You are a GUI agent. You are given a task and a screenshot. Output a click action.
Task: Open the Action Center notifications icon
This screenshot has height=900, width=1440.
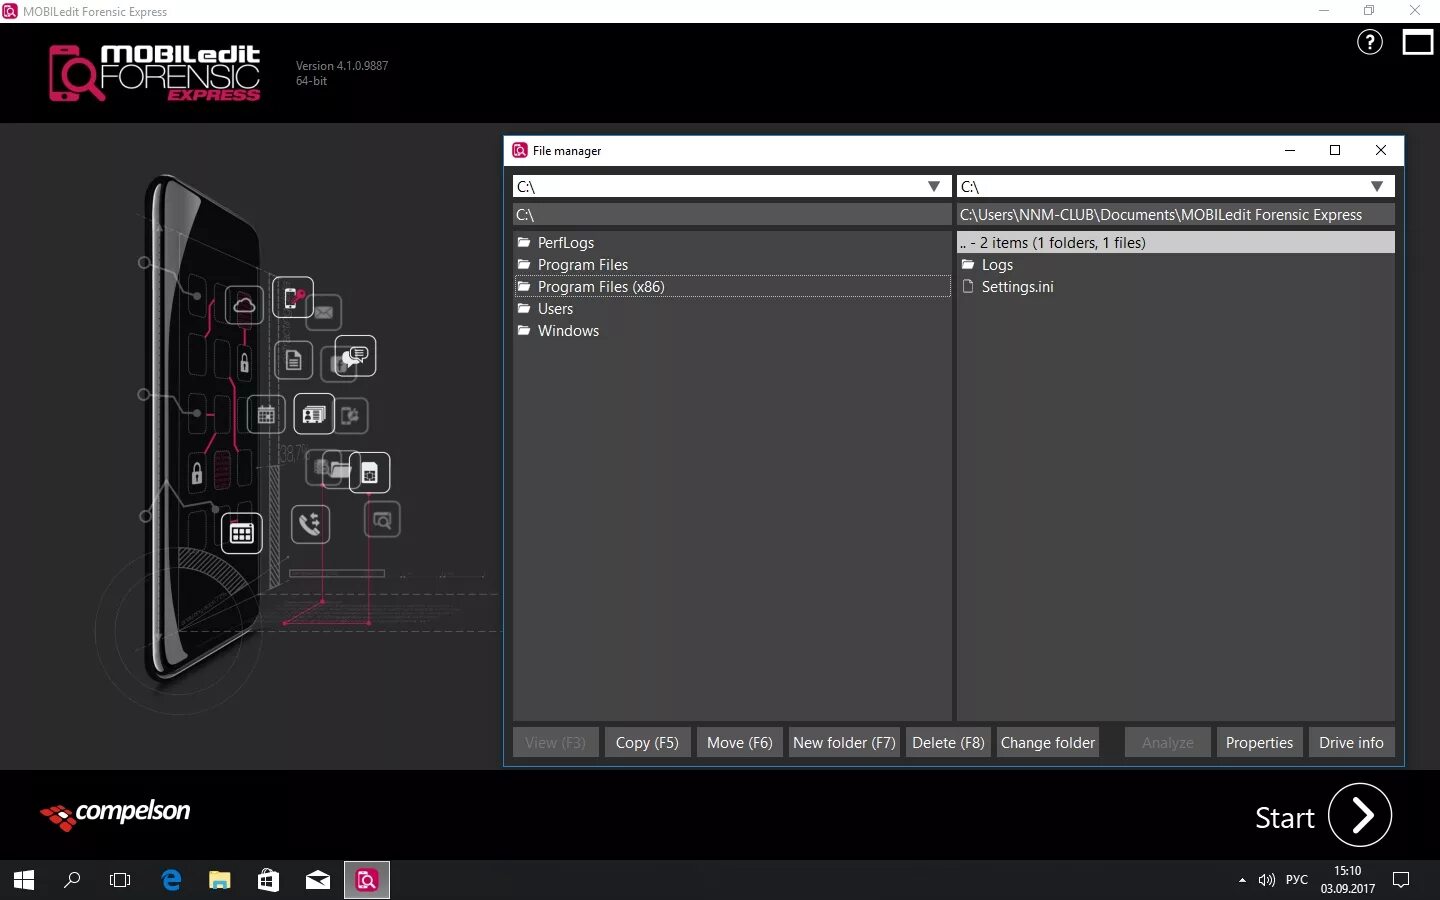coord(1401,880)
